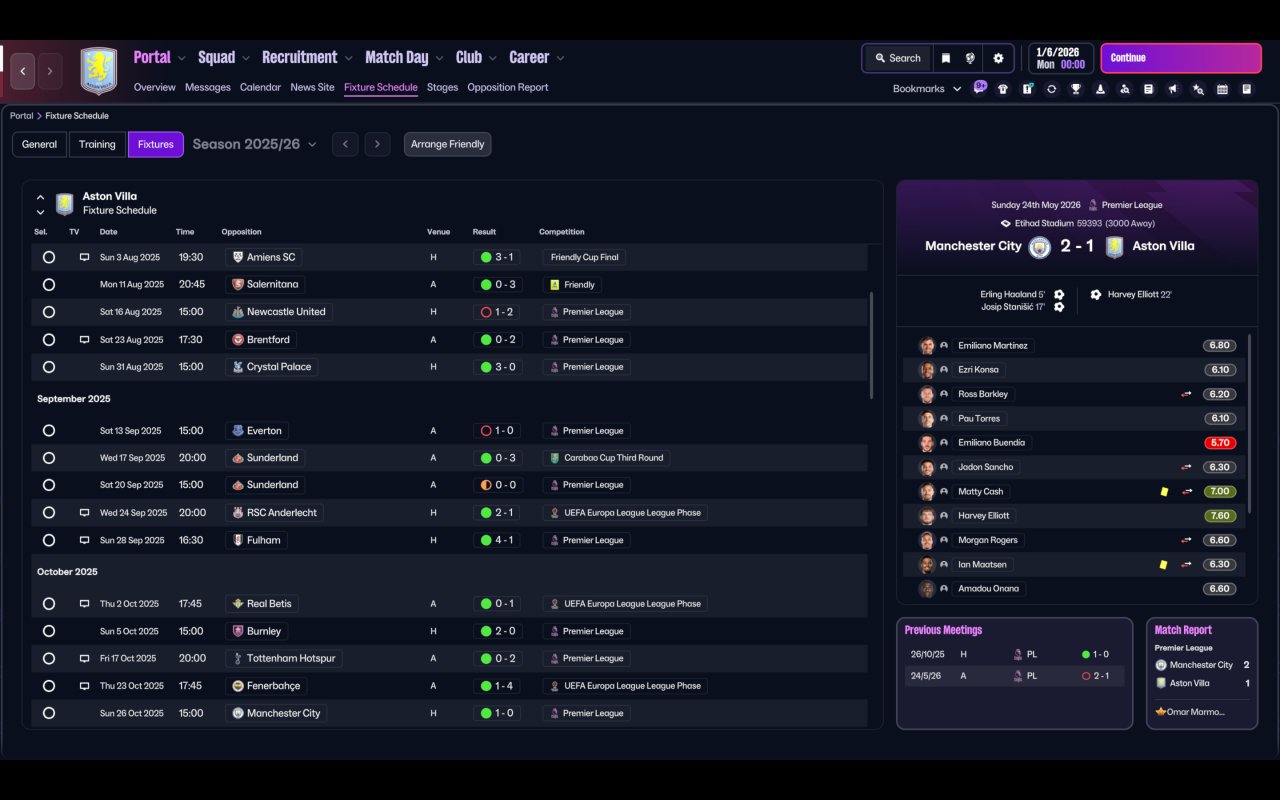Toggle the Aston Villa Fixture Schedule expander arrows
1280x800 pixels.
tap(40, 204)
